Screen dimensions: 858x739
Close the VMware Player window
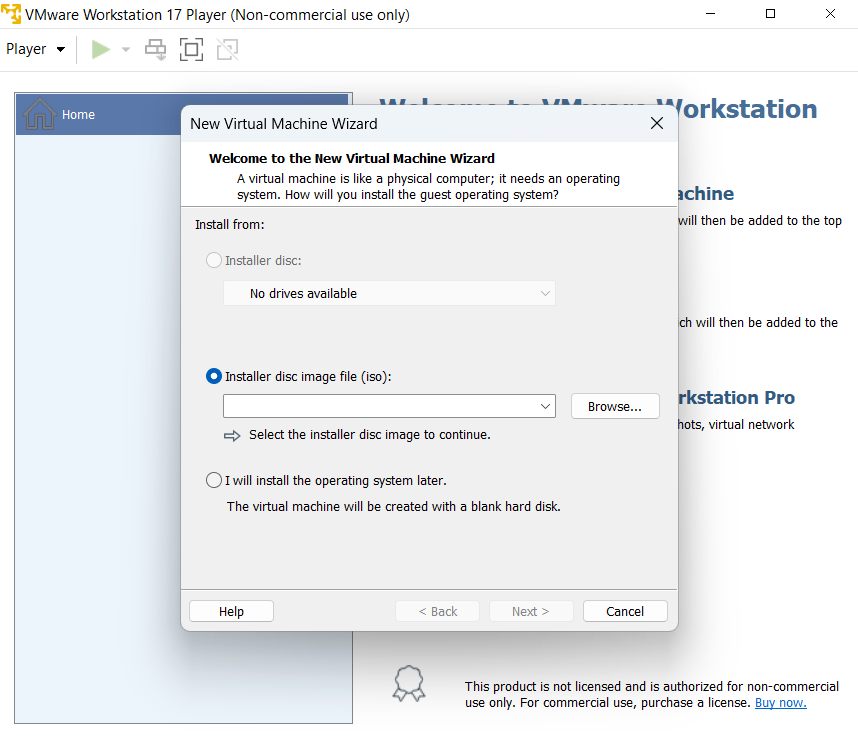tap(830, 14)
